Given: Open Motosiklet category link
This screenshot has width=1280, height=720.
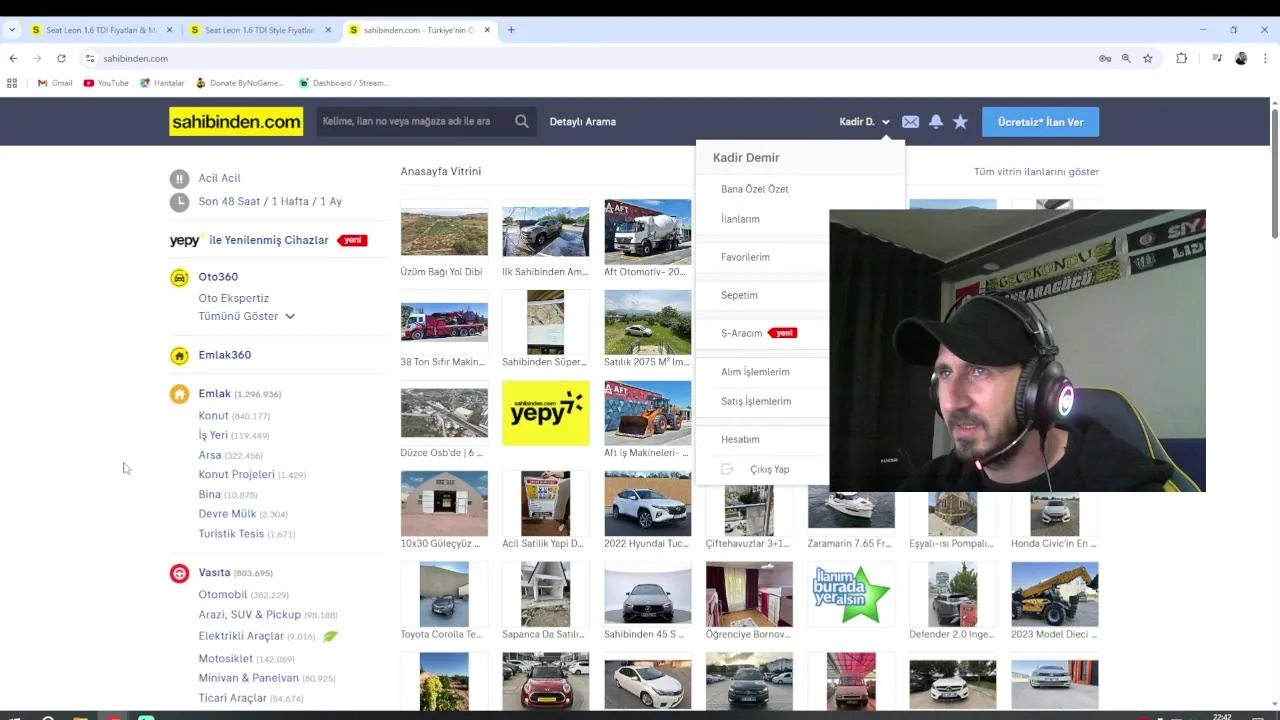Looking at the screenshot, I should click(225, 659).
